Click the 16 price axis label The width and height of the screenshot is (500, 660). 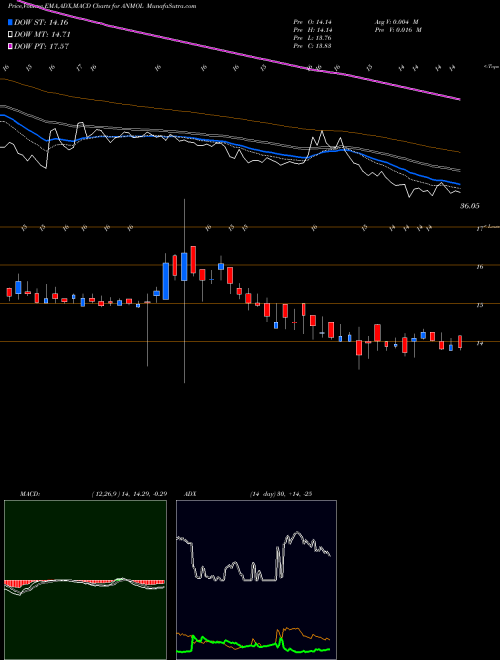pos(479,267)
